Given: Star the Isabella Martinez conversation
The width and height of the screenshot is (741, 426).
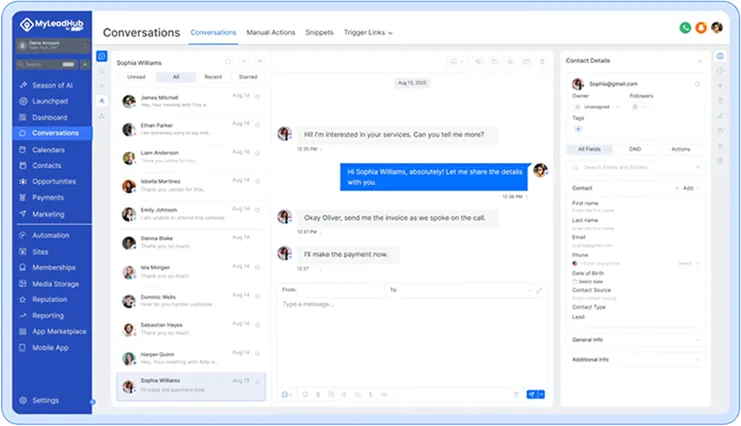Looking at the screenshot, I should [258, 181].
